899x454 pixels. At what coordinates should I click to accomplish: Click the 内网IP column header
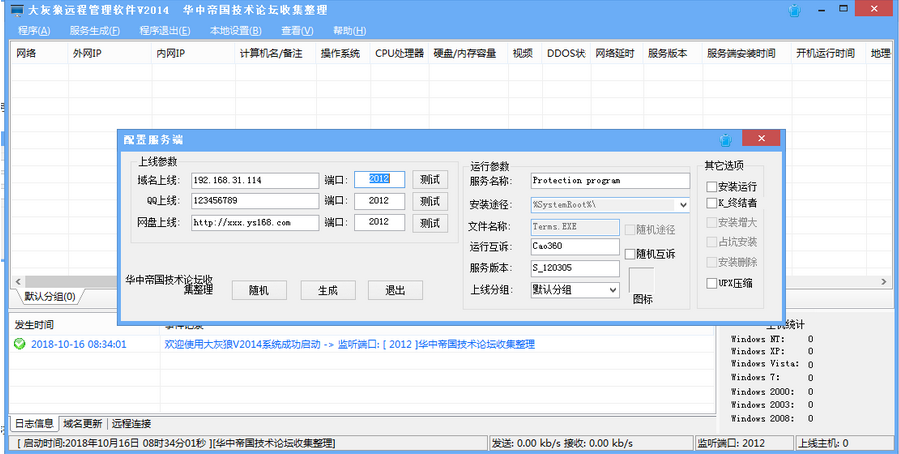pyautogui.click(x=193, y=53)
